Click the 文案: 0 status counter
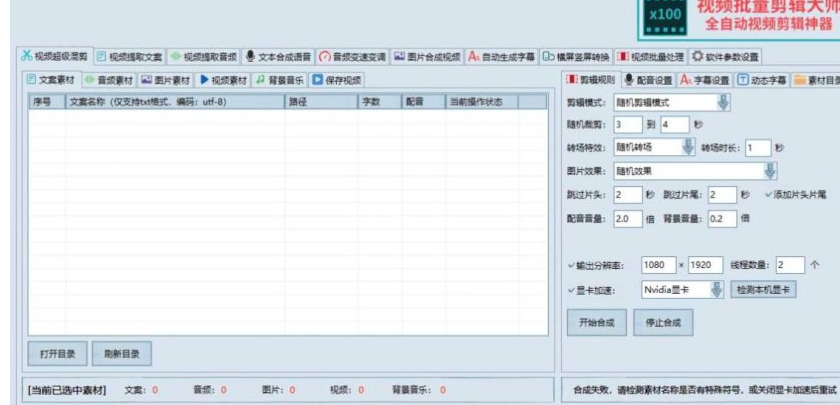 (141, 390)
